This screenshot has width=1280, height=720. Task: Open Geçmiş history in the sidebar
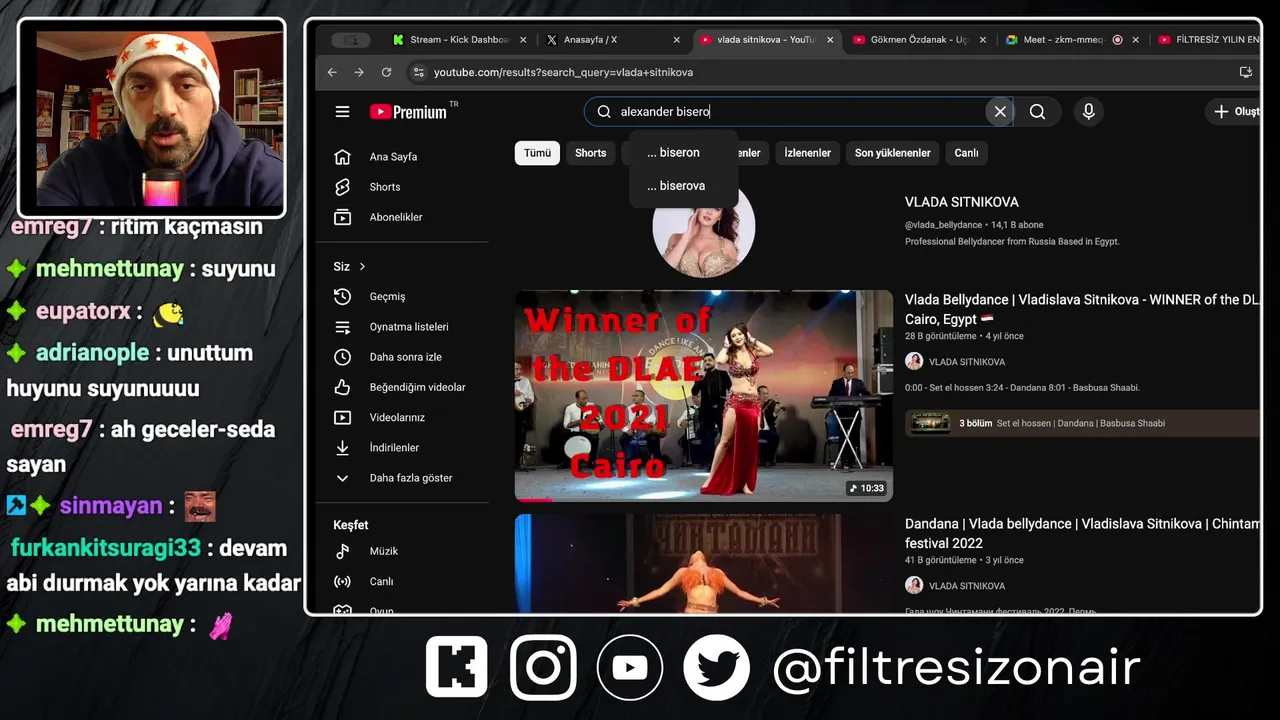[x=402, y=297]
